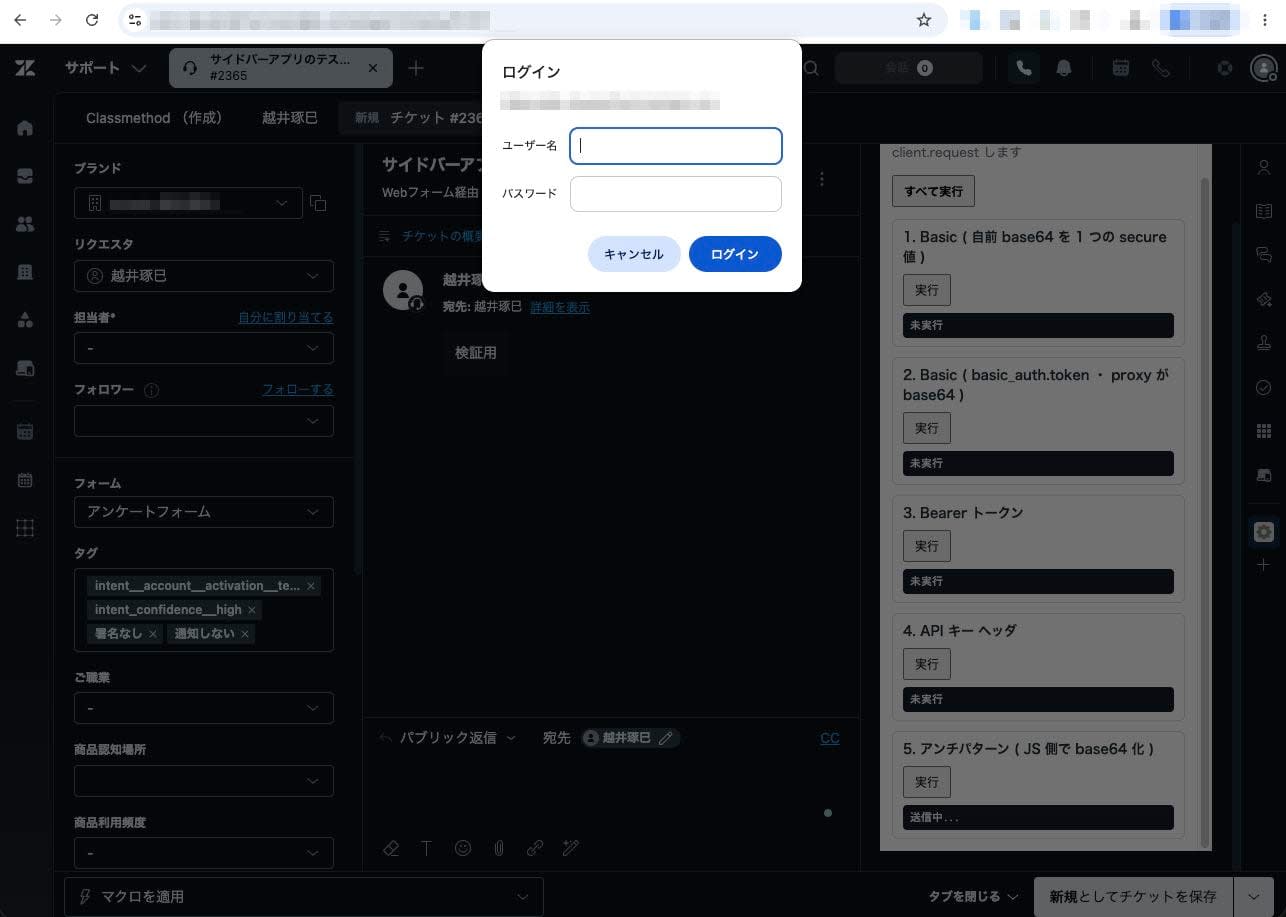Click ログイン button in dialog
Viewport: 1286px width, 917px height.
[735, 254]
